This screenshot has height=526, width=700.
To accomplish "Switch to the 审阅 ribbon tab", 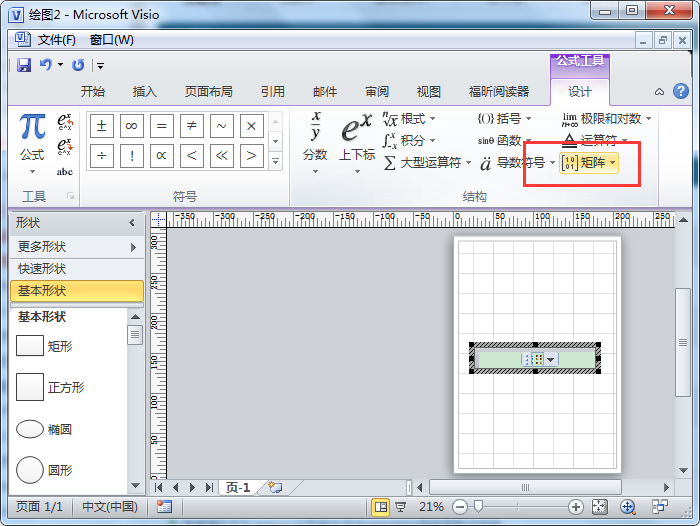I will (377, 92).
